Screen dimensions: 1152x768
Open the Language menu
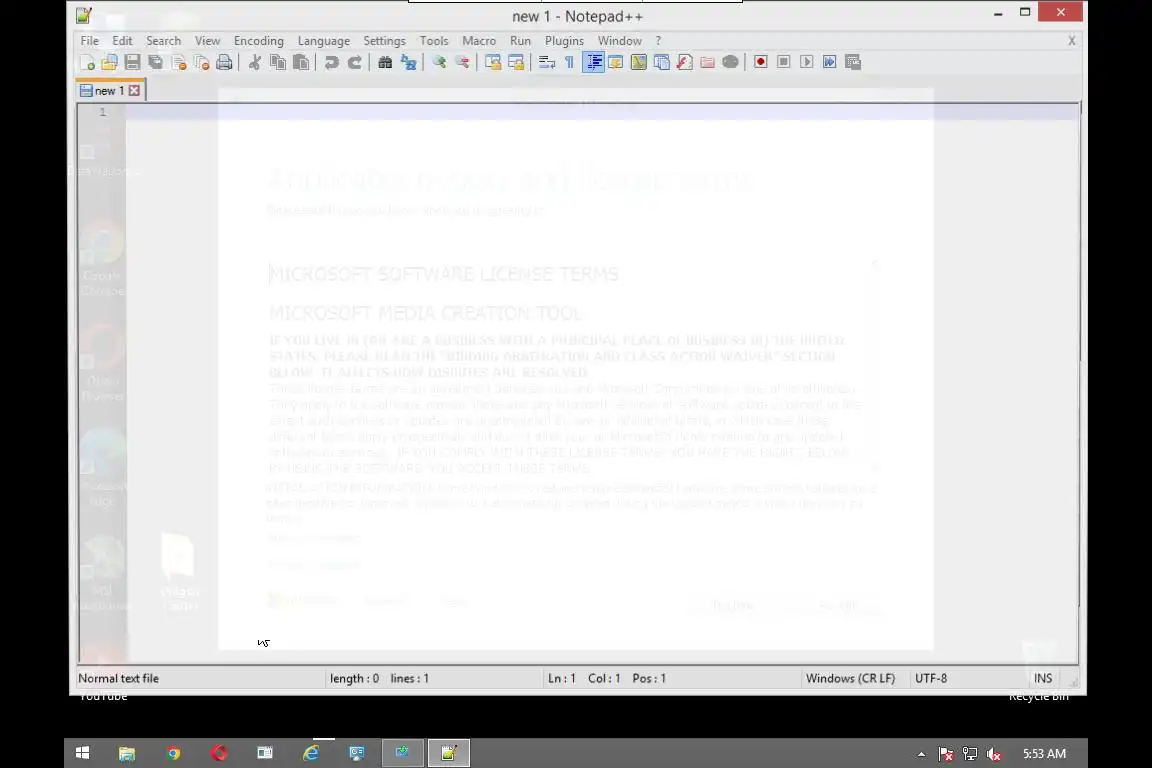[x=324, y=41]
